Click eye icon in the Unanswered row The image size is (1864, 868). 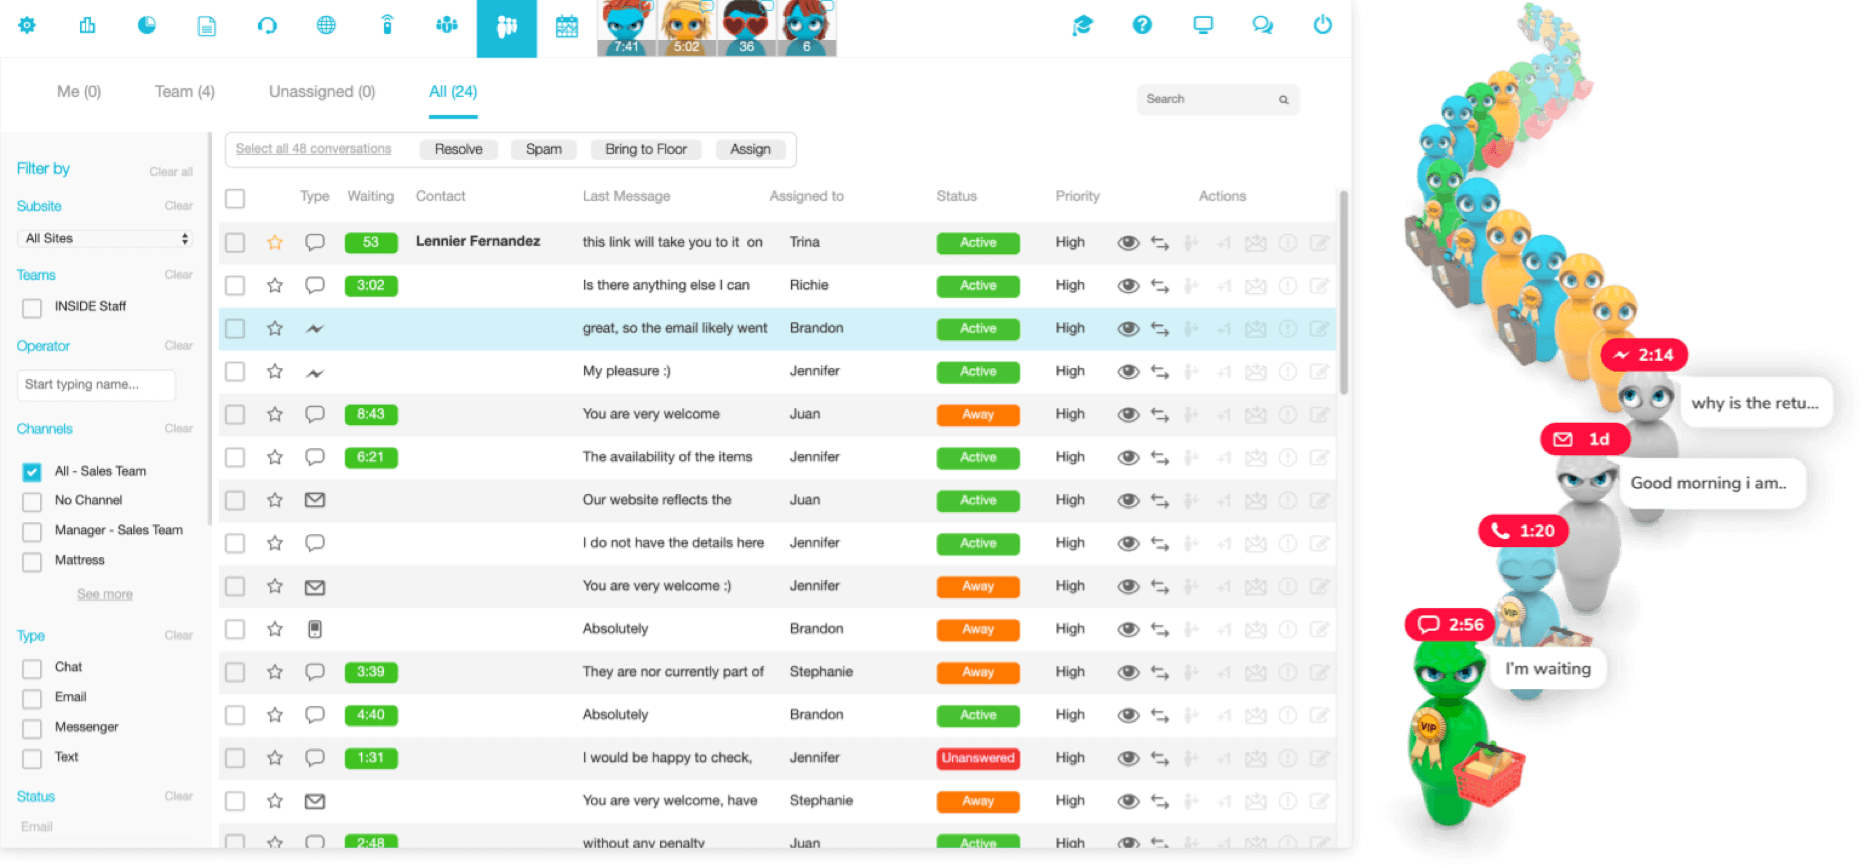(x=1129, y=758)
